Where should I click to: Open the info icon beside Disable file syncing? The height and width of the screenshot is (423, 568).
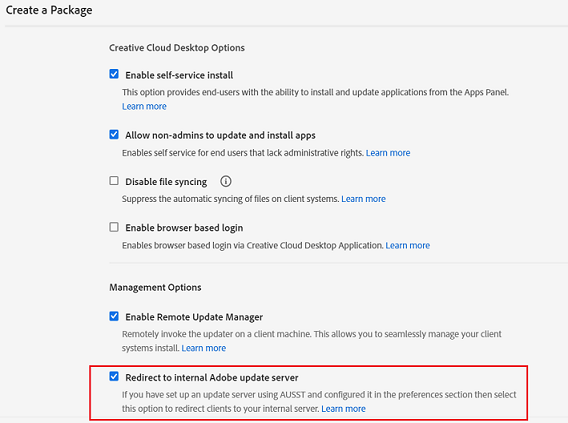coord(226,181)
